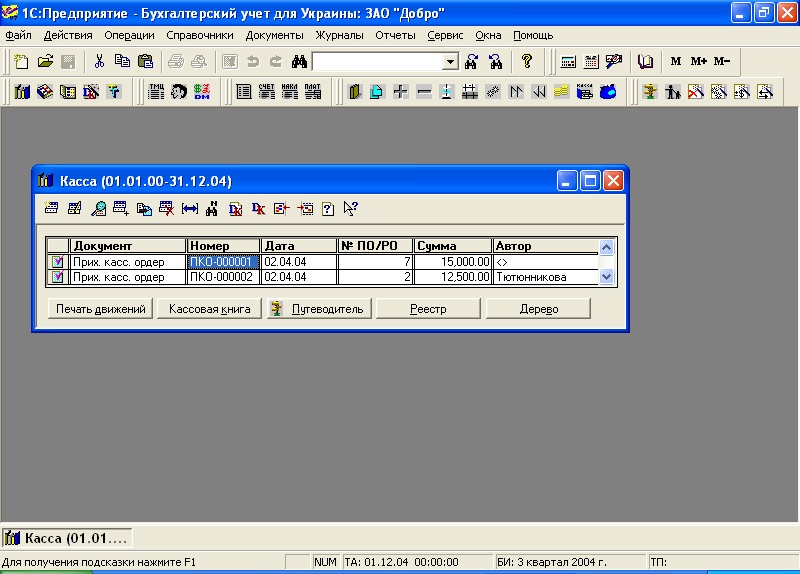Screen dimensions: 800x574
Task: Click the binoculars Find icon beside the search box
Action: [299, 62]
